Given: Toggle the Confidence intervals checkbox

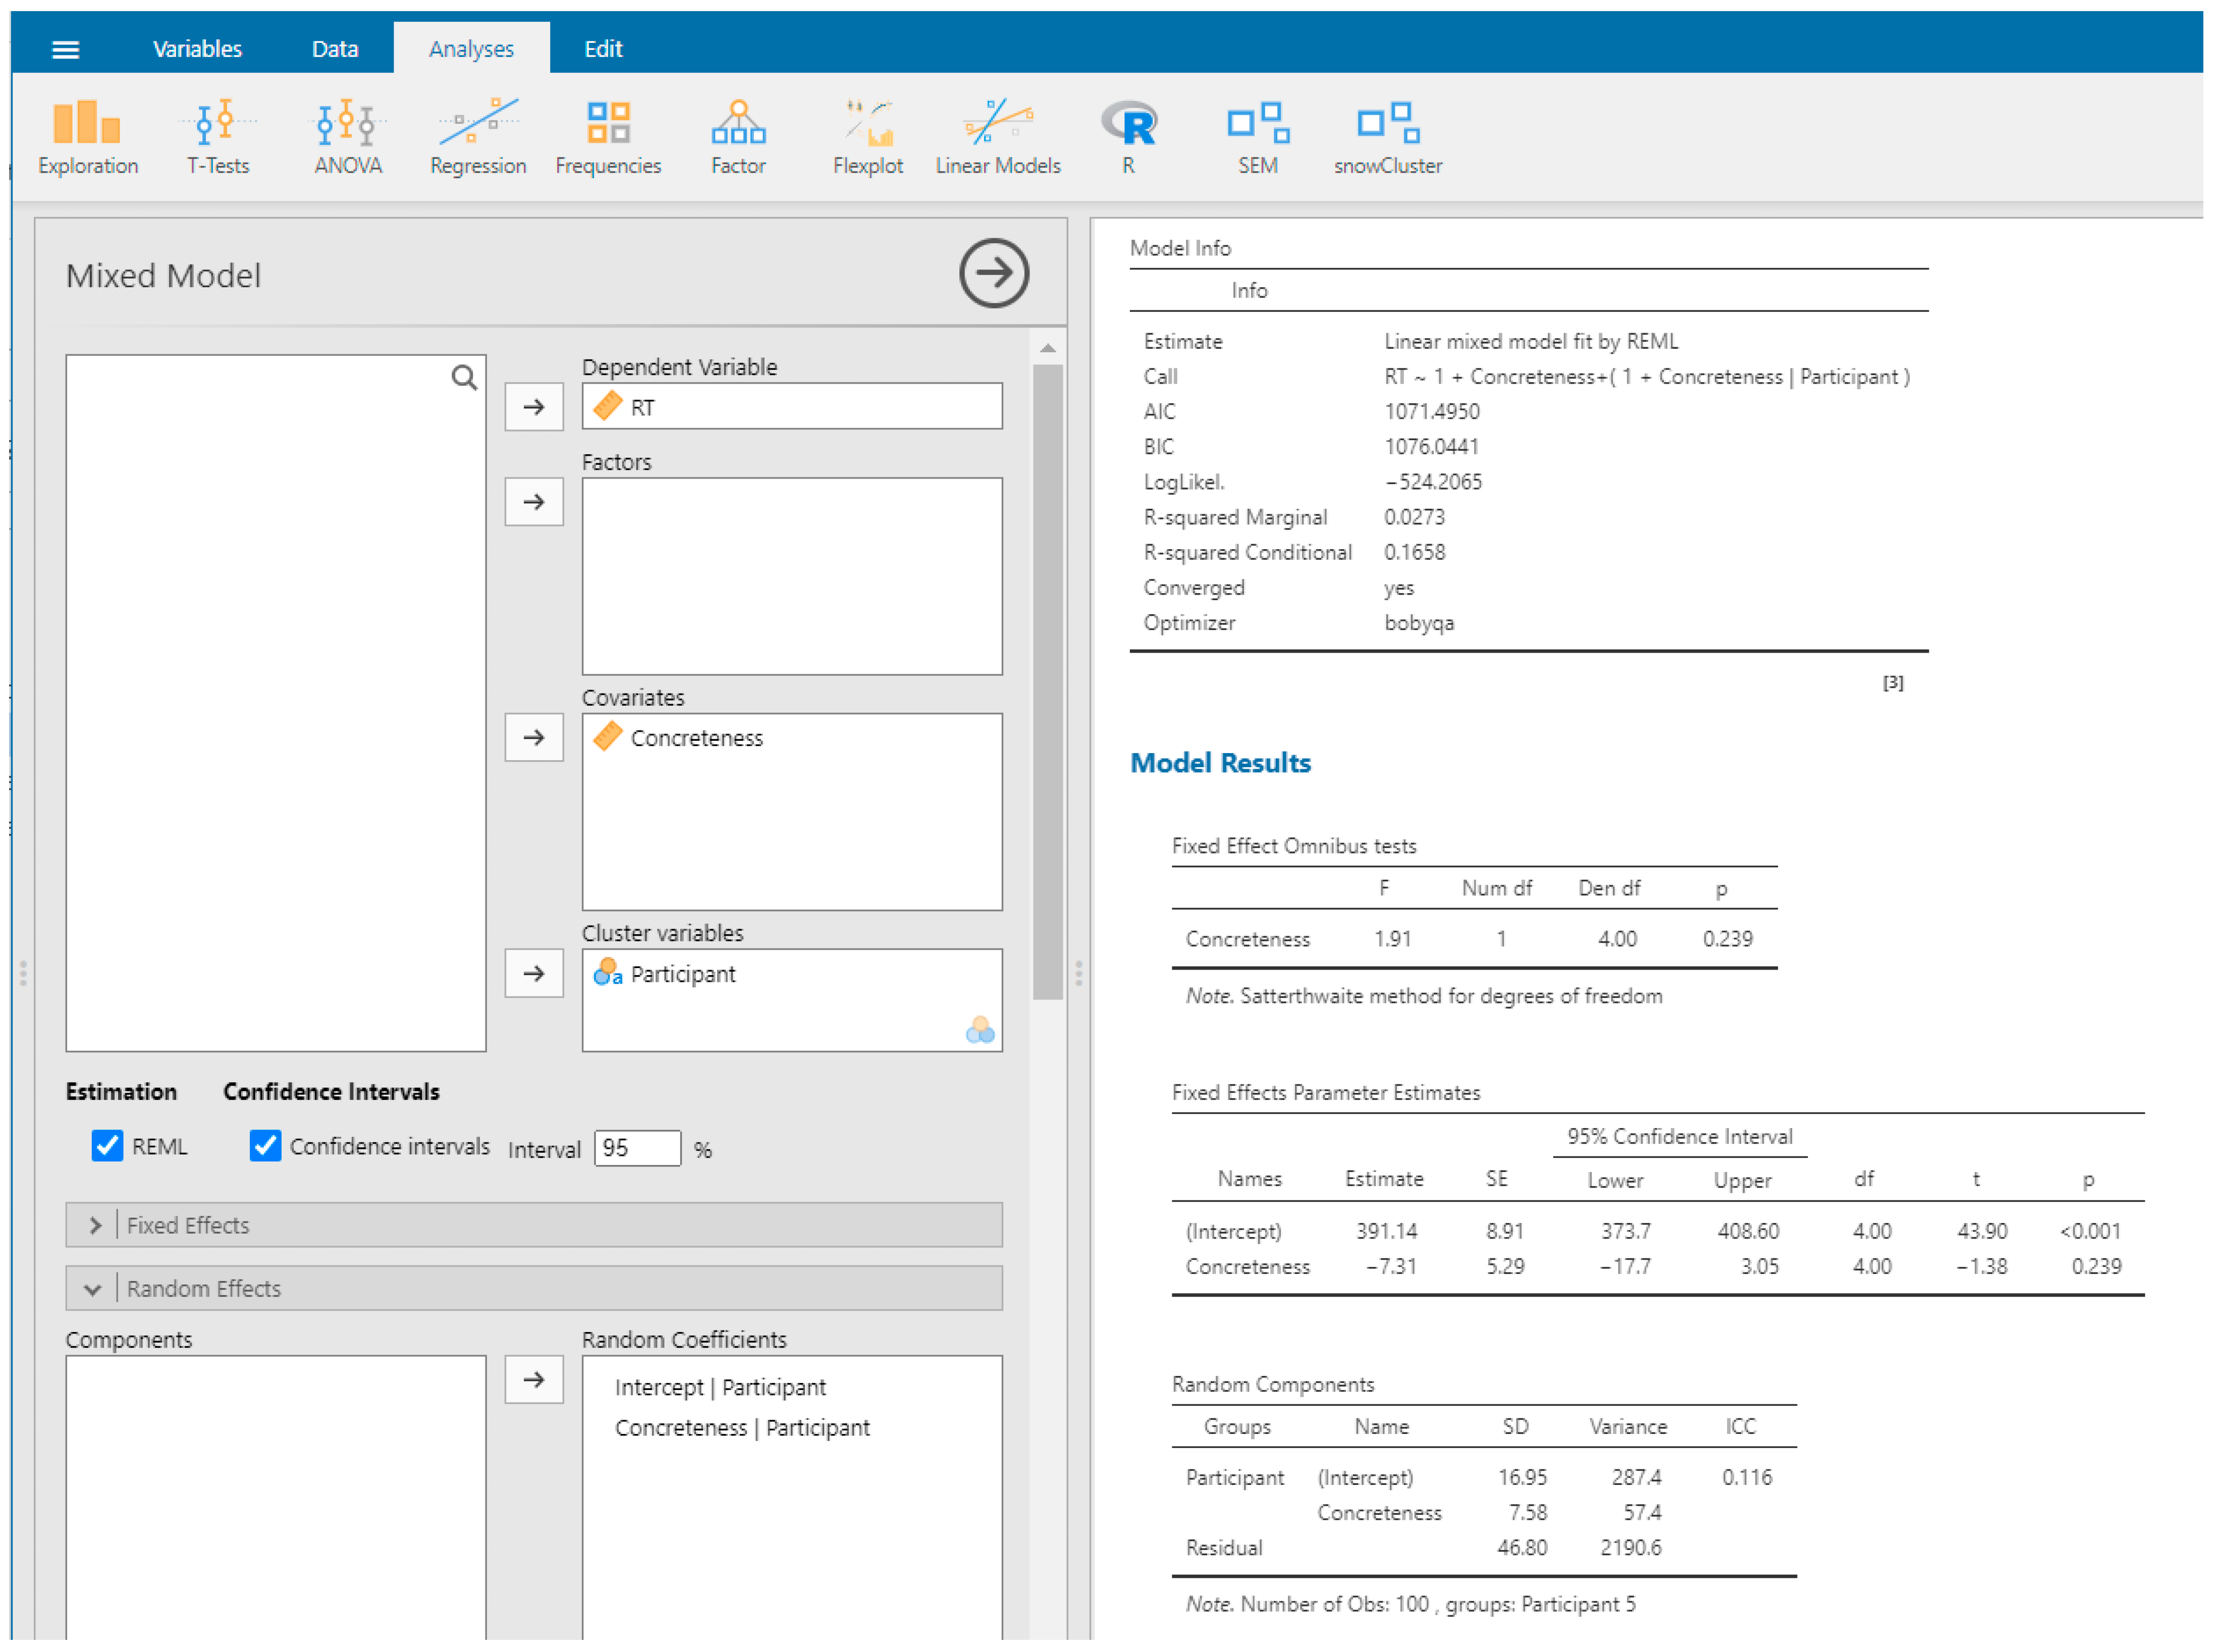Looking at the screenshot, I should [x=265, y=1145].
